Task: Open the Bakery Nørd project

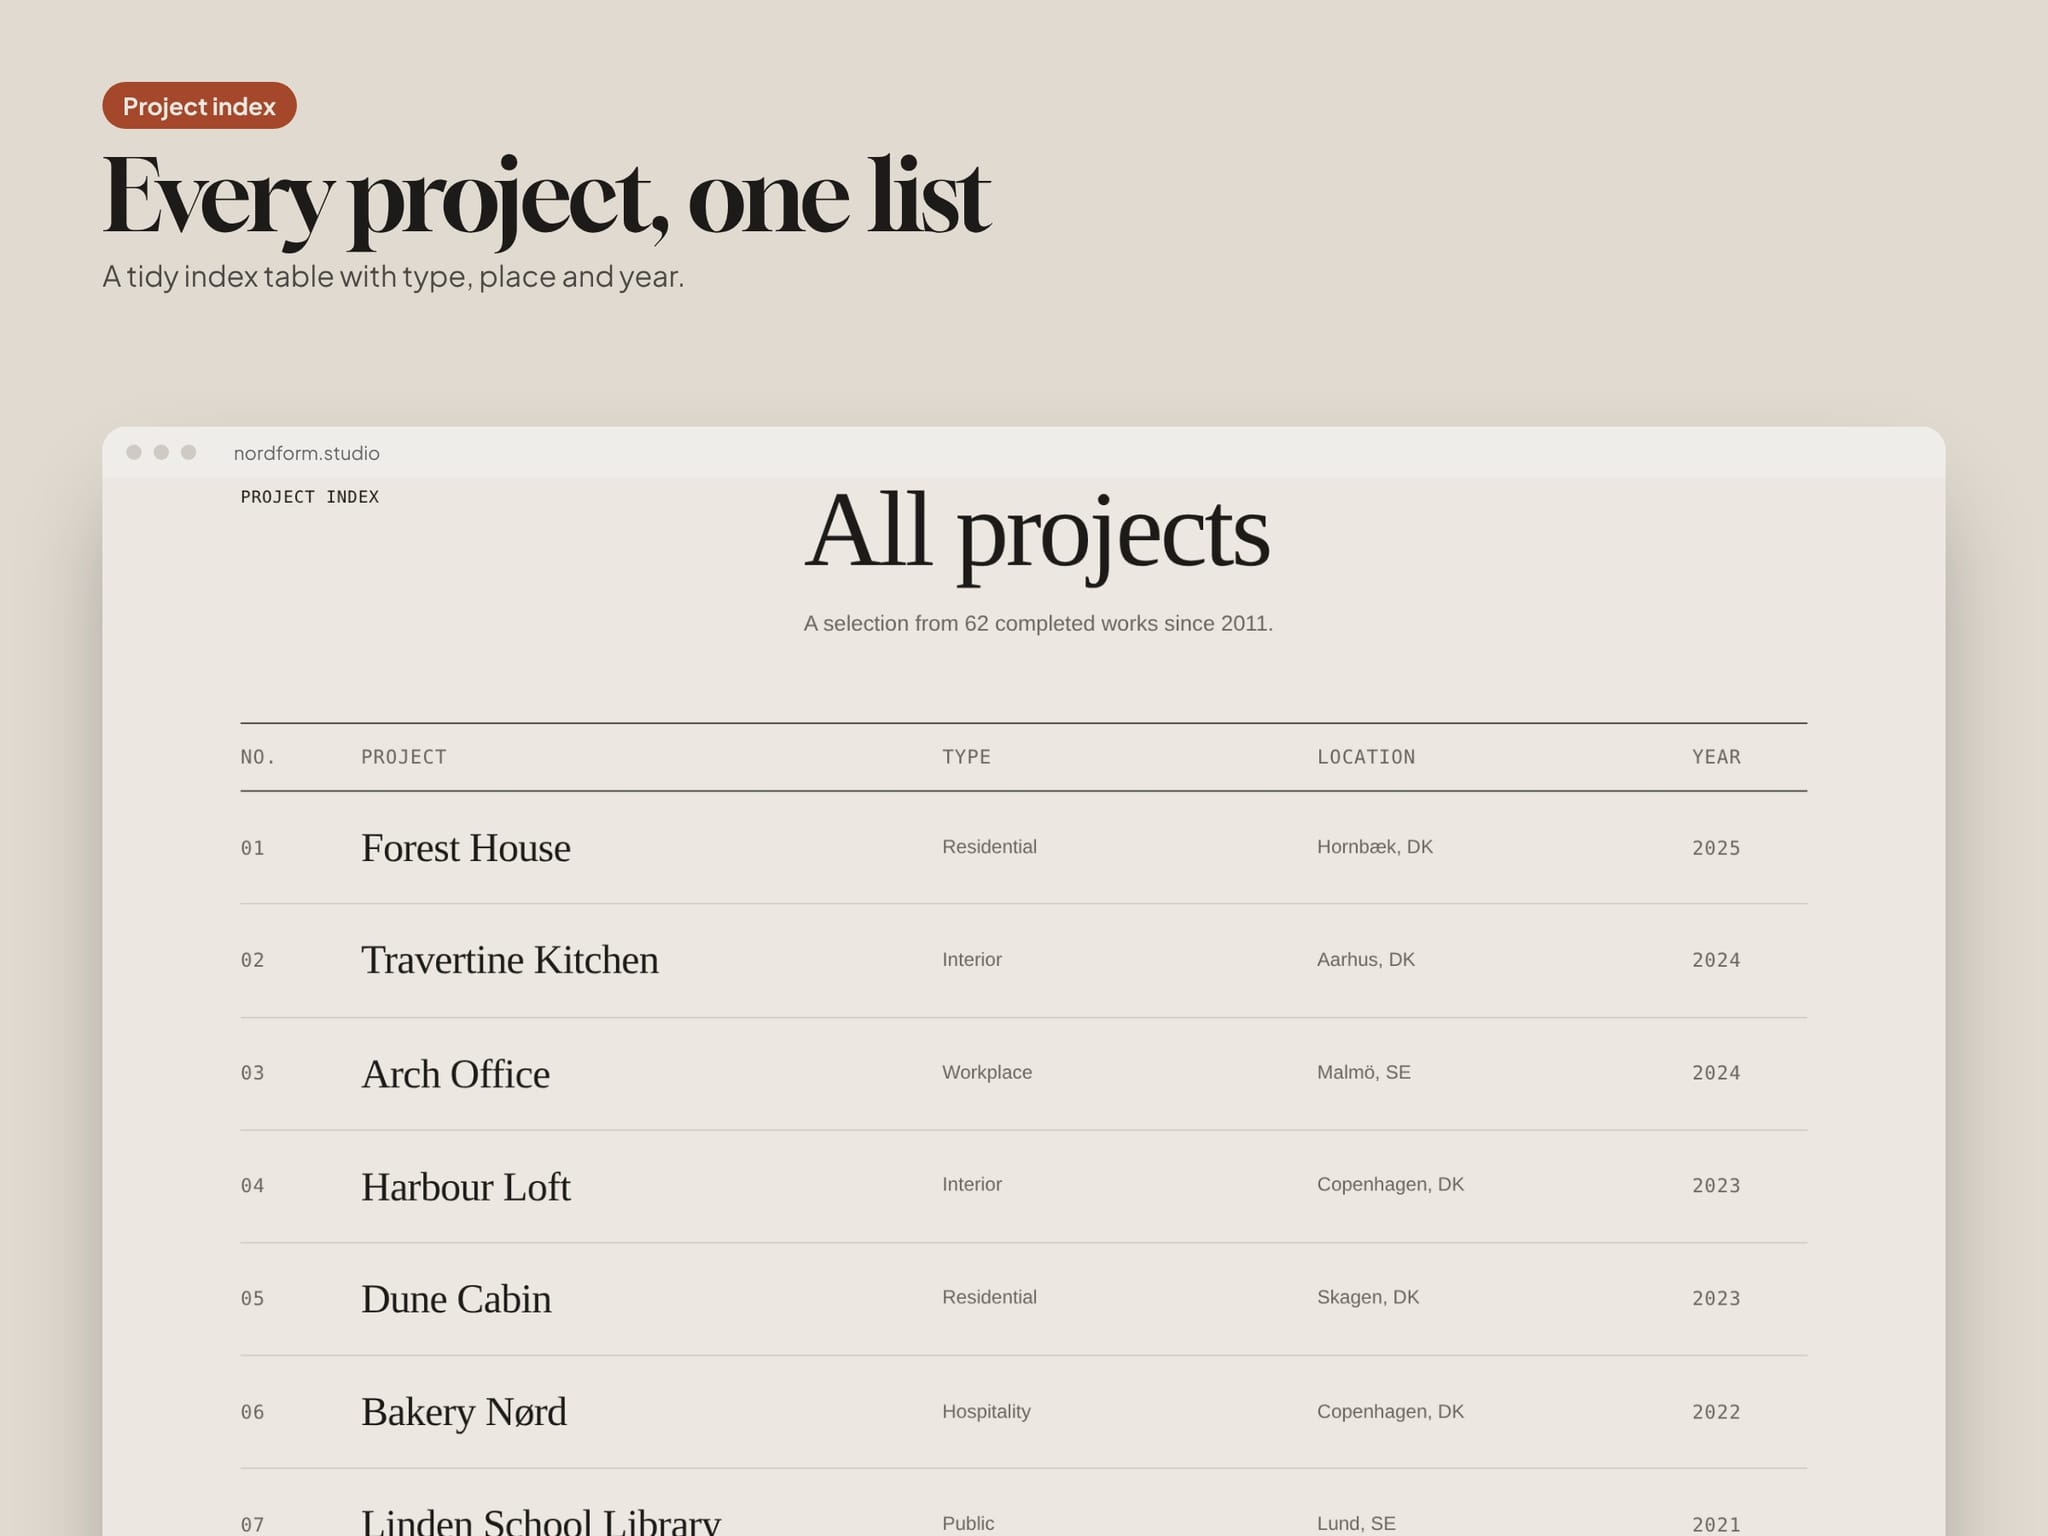Action: coord(463,1412)
